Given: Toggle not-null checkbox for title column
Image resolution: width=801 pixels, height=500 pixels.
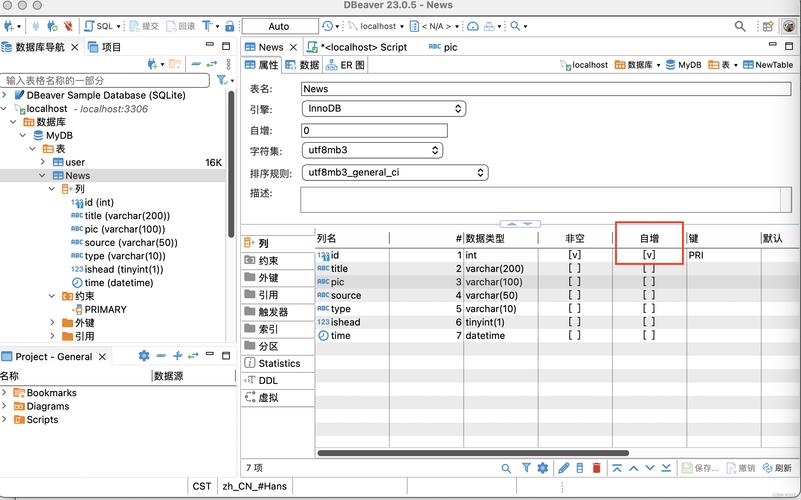Looking at the screenshot, I should pos(574,269).
